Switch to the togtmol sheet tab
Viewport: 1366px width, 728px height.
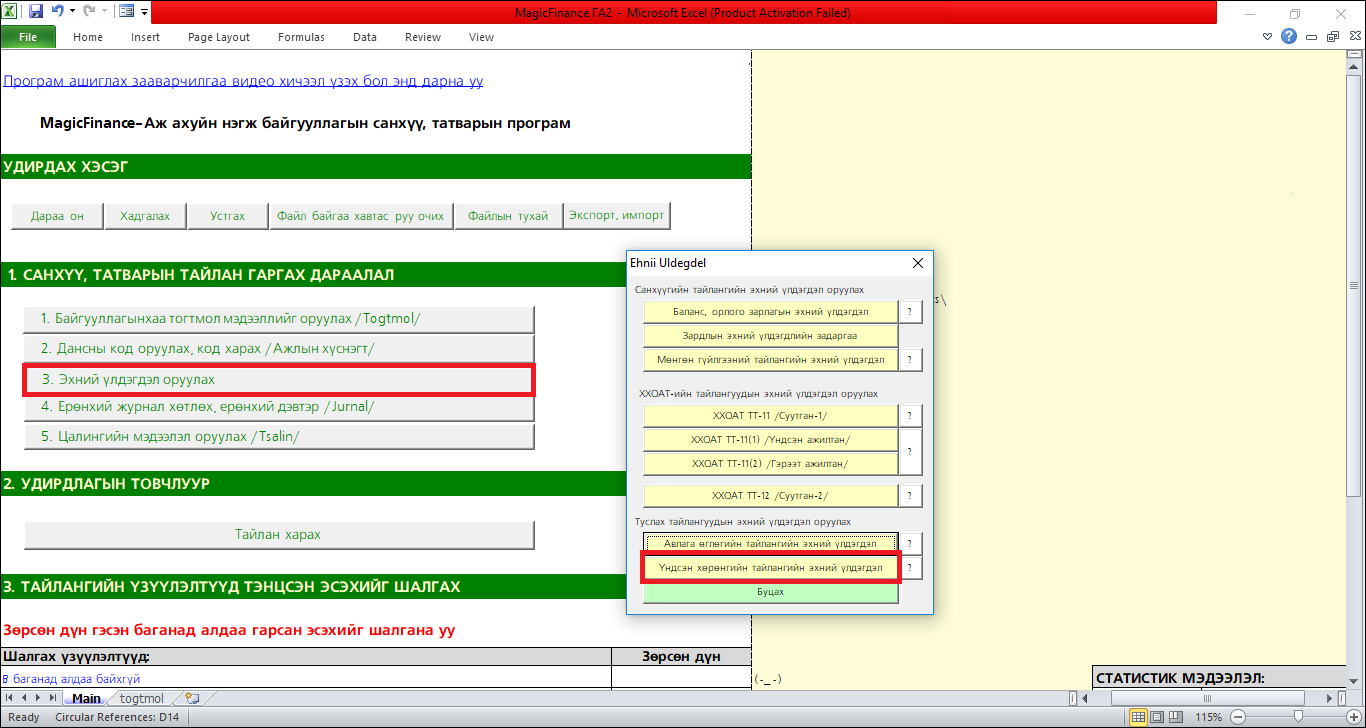tap(141, 698)
